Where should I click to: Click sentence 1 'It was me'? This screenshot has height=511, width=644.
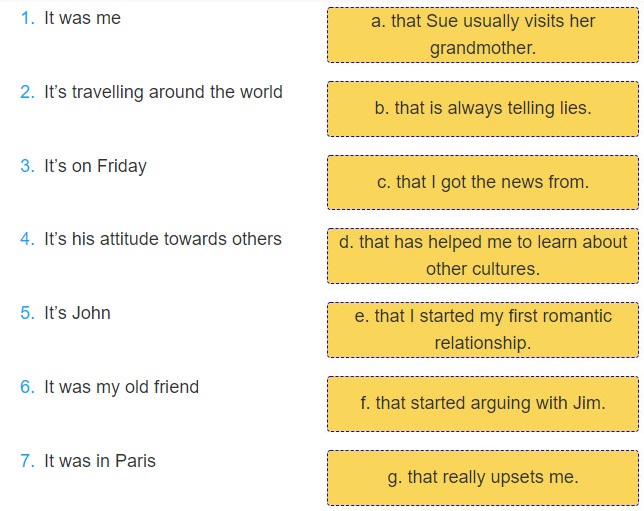click(83, 18)
